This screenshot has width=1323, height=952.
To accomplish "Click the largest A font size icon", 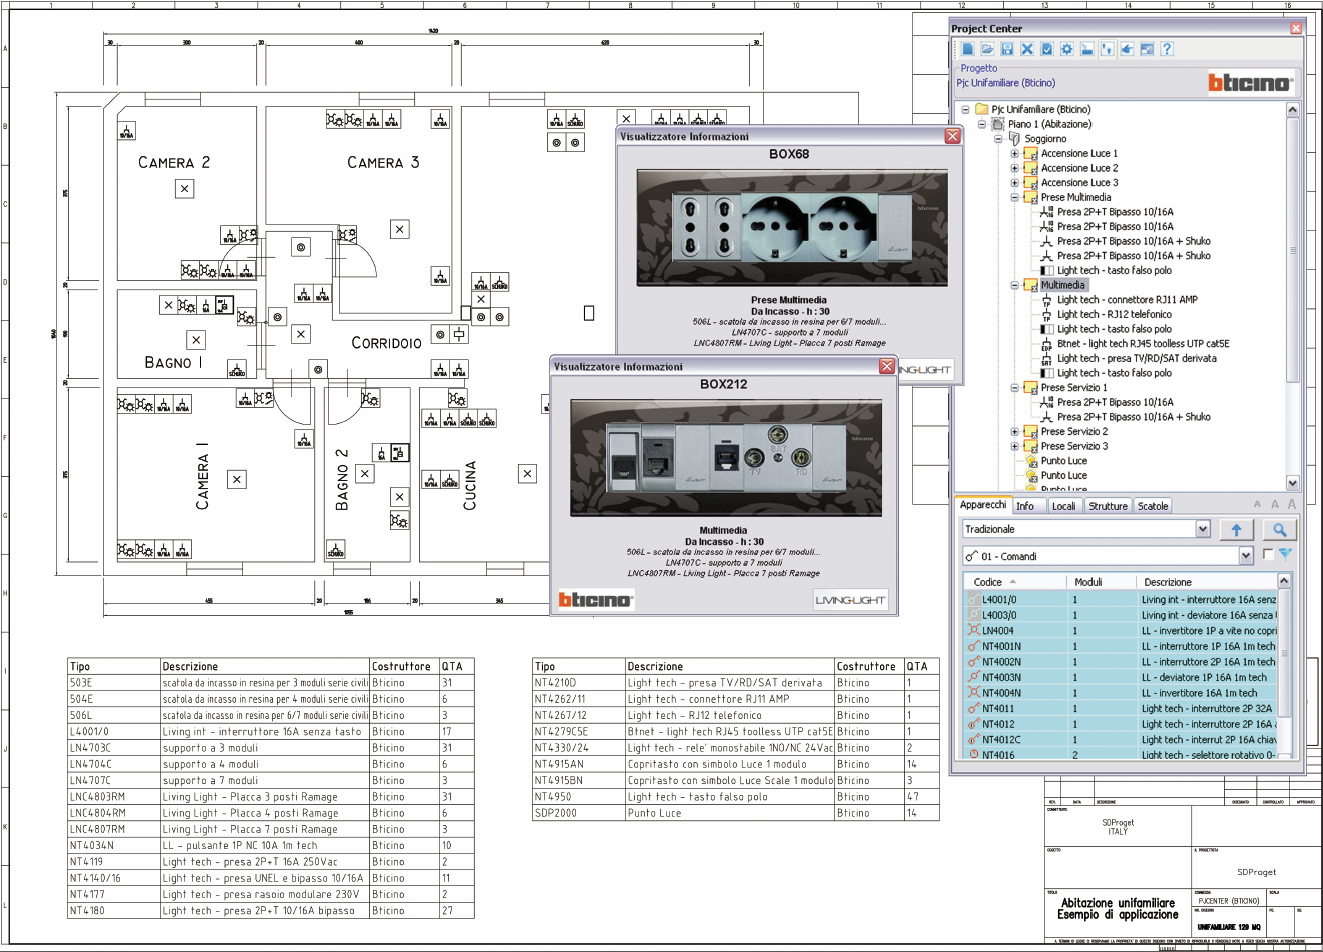I will 1291,504.
